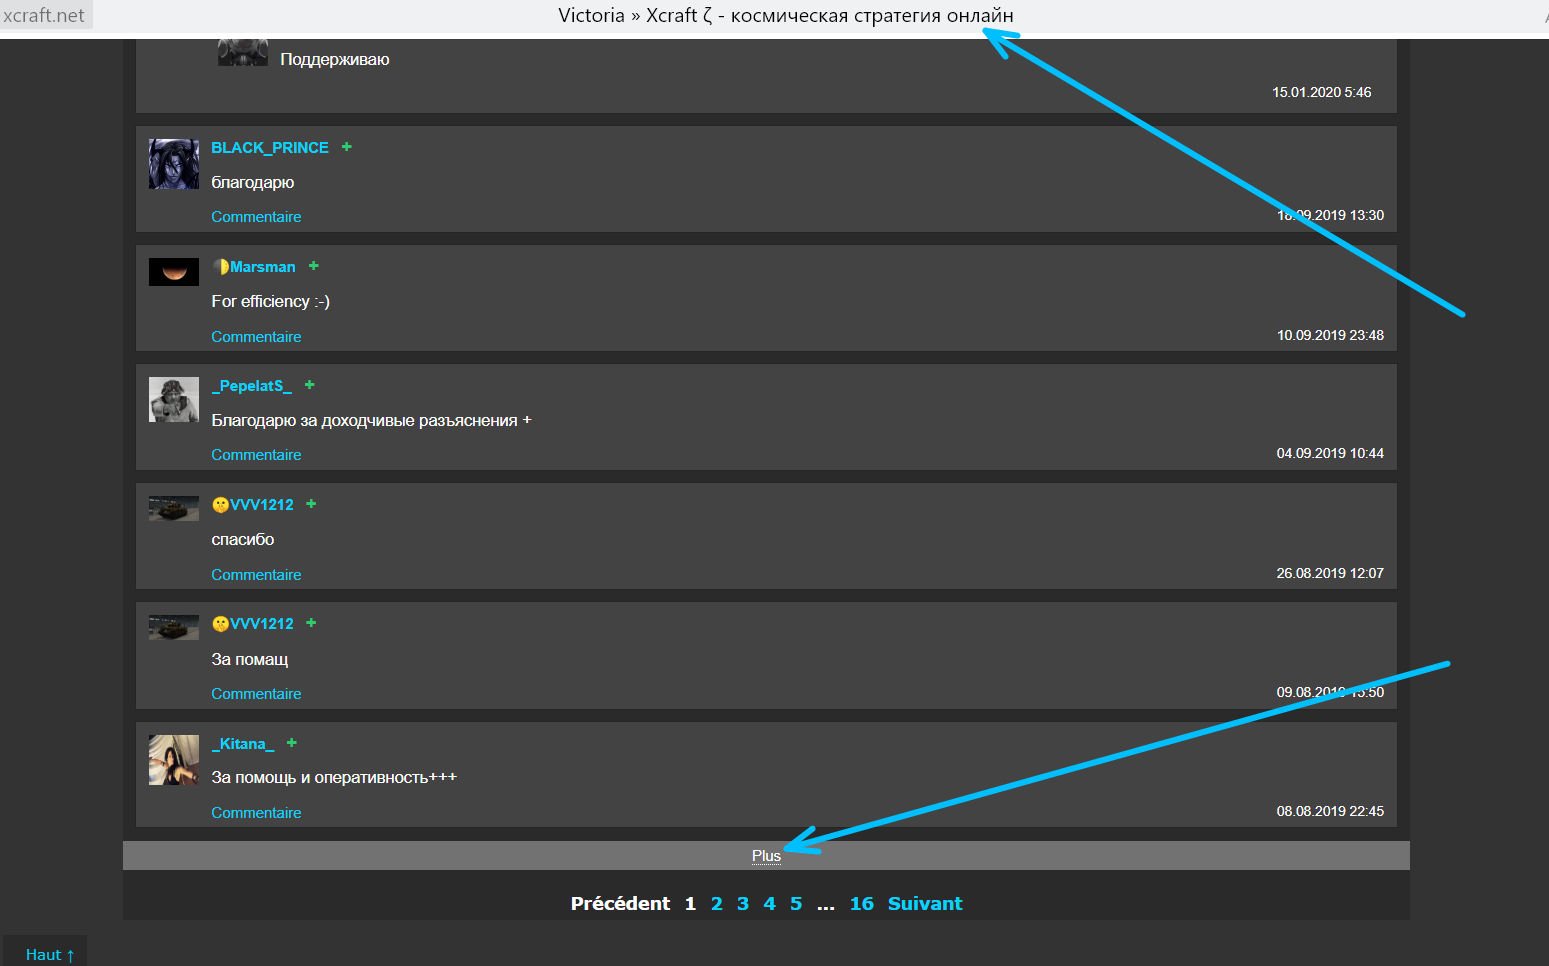Click Commentaire under BLACK_PRINCE's review

click(256, 217)
